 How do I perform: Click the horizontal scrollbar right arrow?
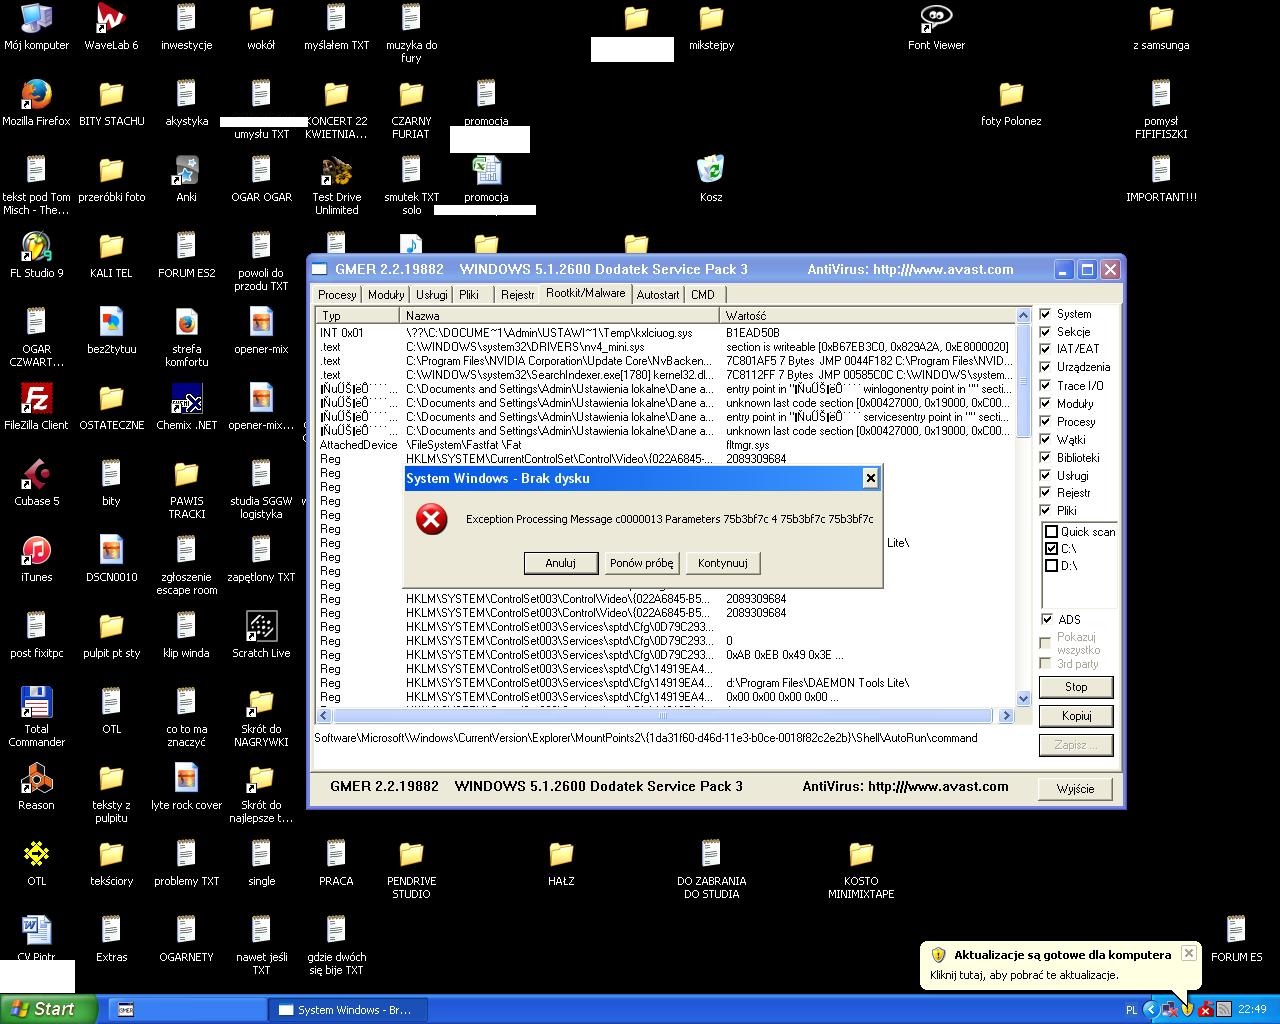tap(1006, 716)
